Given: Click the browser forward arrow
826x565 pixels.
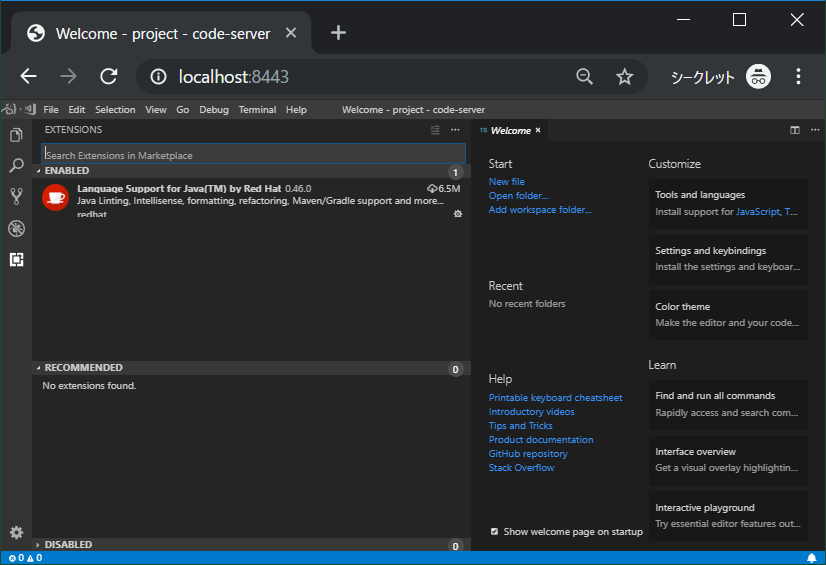Looking at the screenshot, I should 68,77.
